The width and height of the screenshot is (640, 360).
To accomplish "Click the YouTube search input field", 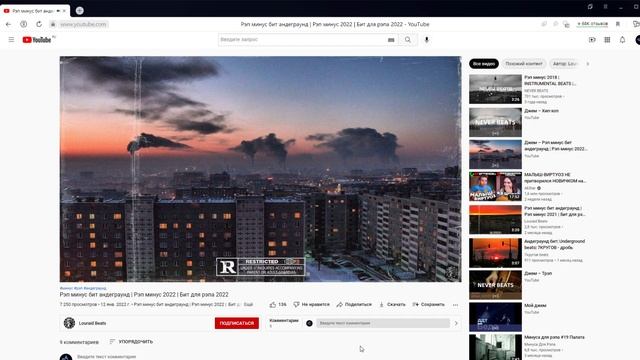I will pyautogui.click(x=302, y=40).
